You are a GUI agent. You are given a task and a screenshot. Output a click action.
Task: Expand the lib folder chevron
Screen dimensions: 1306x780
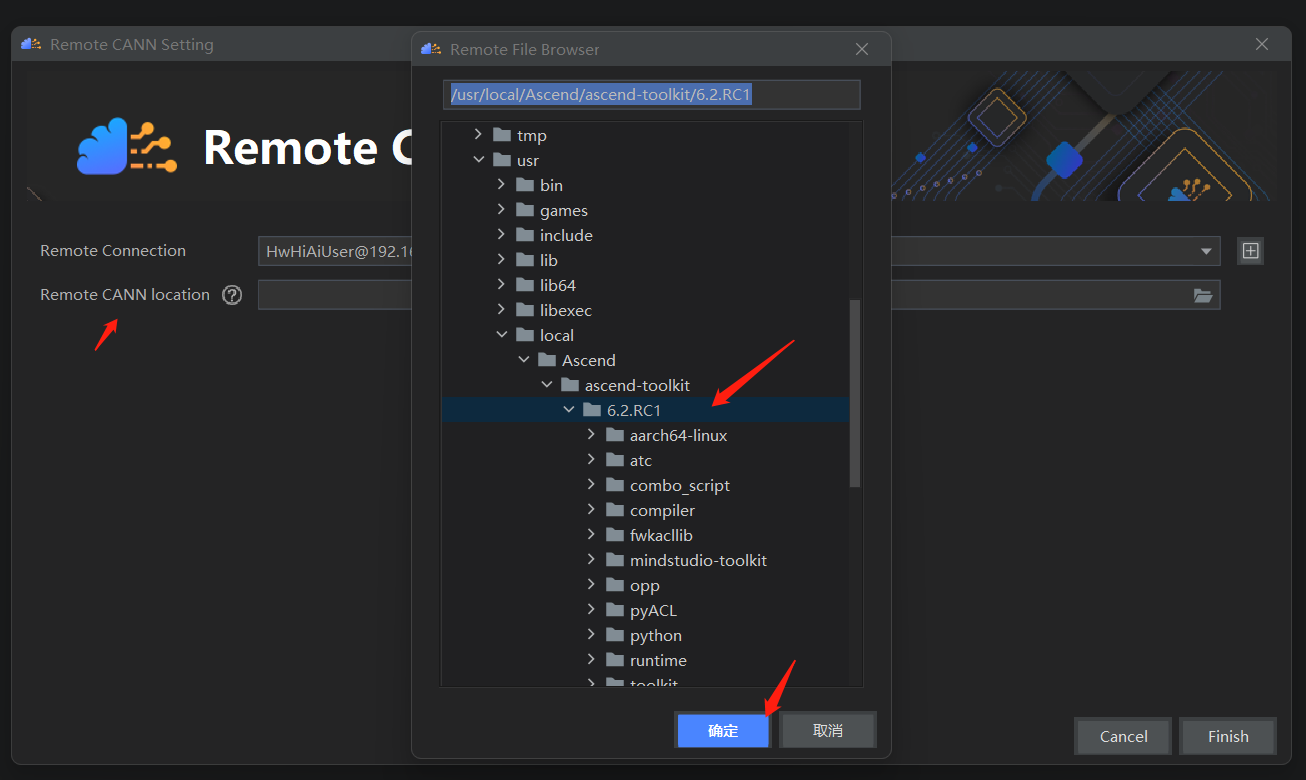501,260
